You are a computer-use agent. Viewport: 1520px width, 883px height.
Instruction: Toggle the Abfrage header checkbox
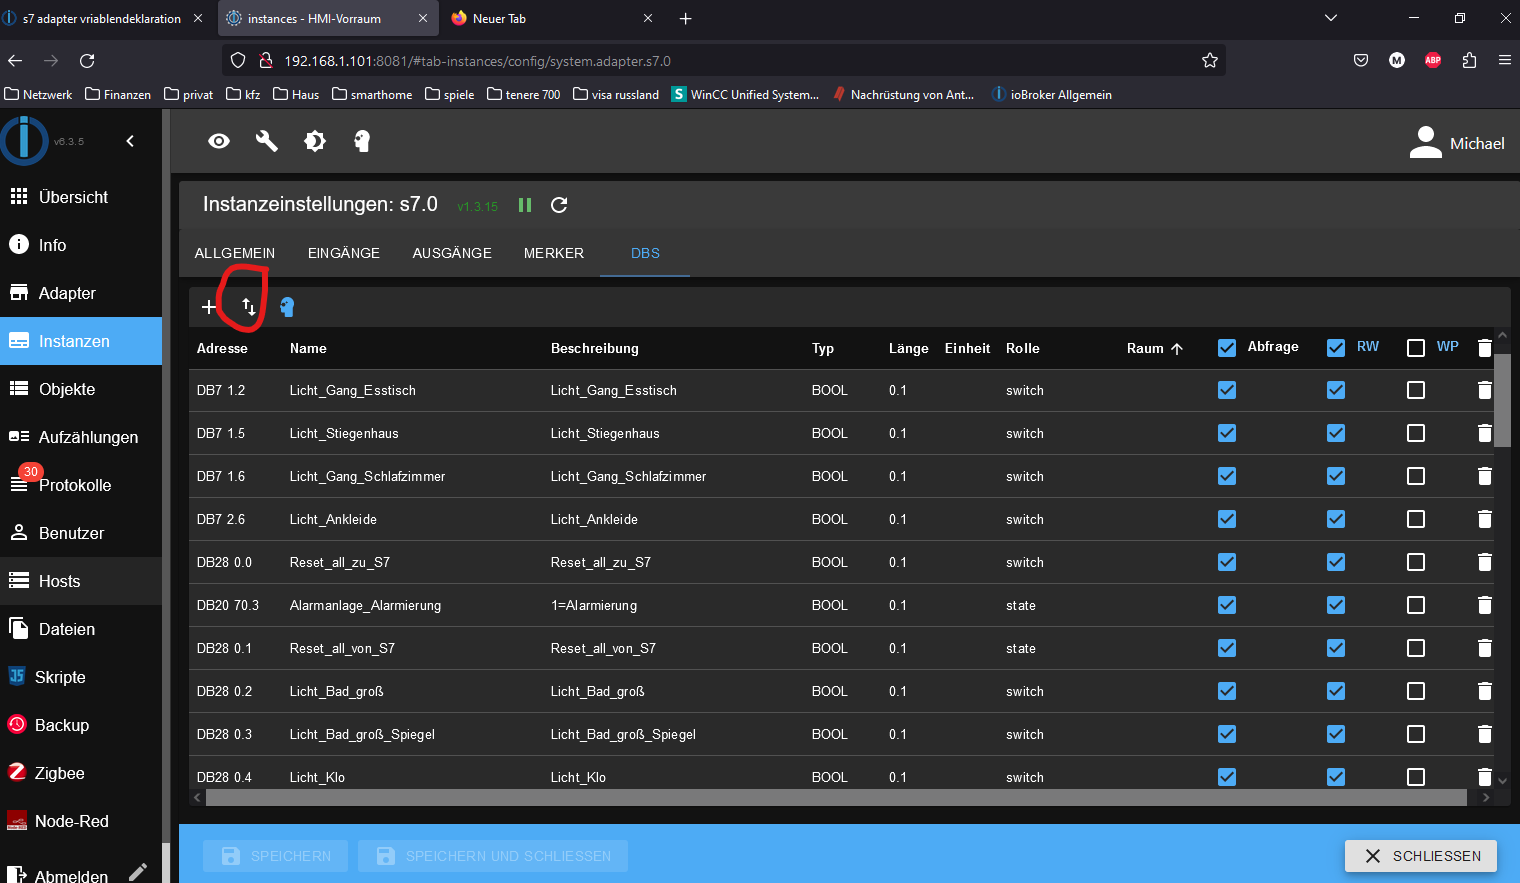pyautogui.click(x=1227, y=348)
